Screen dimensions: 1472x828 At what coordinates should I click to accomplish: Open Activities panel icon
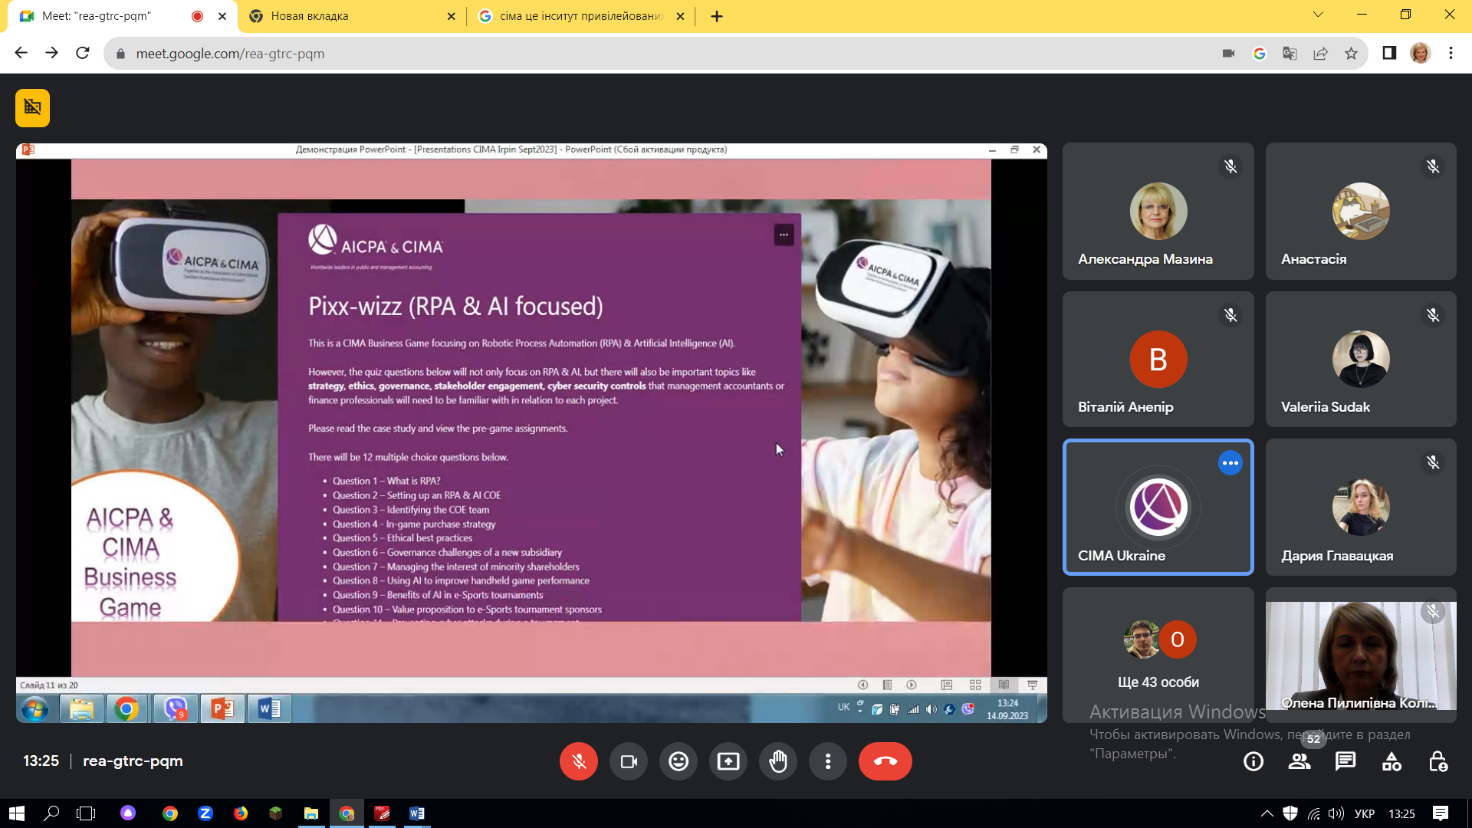pos(1391,761)
